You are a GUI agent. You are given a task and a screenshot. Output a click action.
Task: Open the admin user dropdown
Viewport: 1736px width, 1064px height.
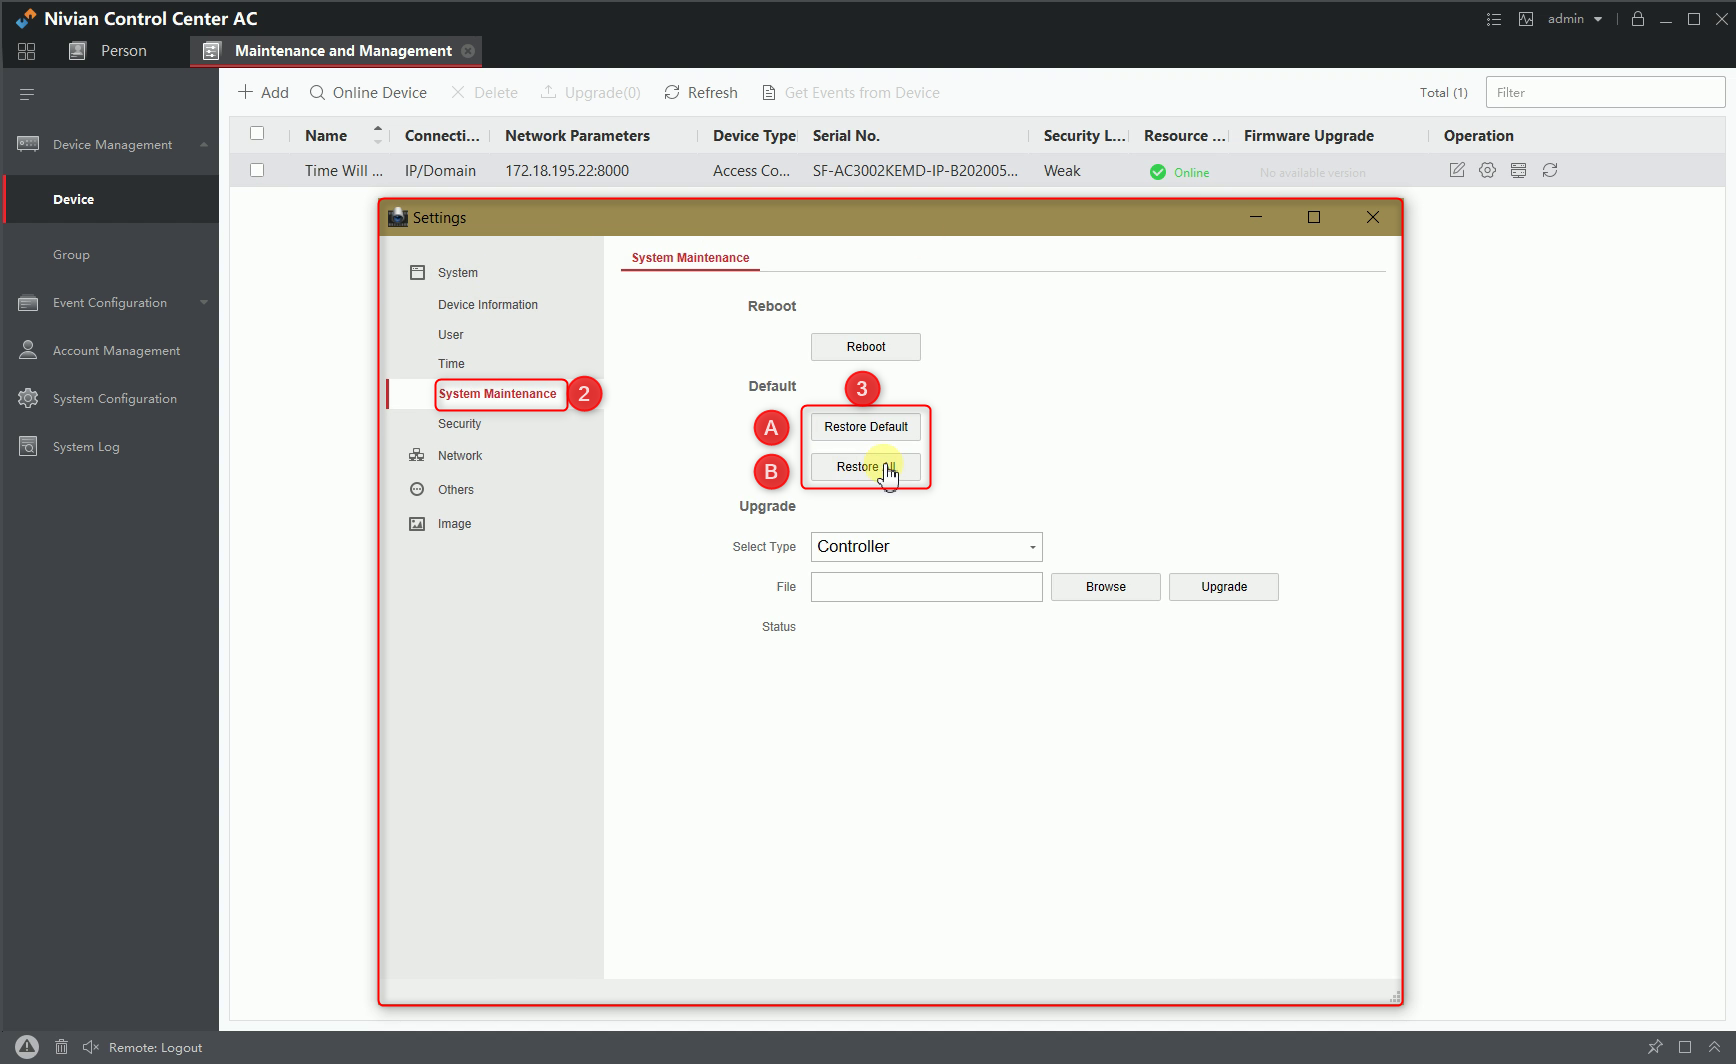click(1575, 19)
